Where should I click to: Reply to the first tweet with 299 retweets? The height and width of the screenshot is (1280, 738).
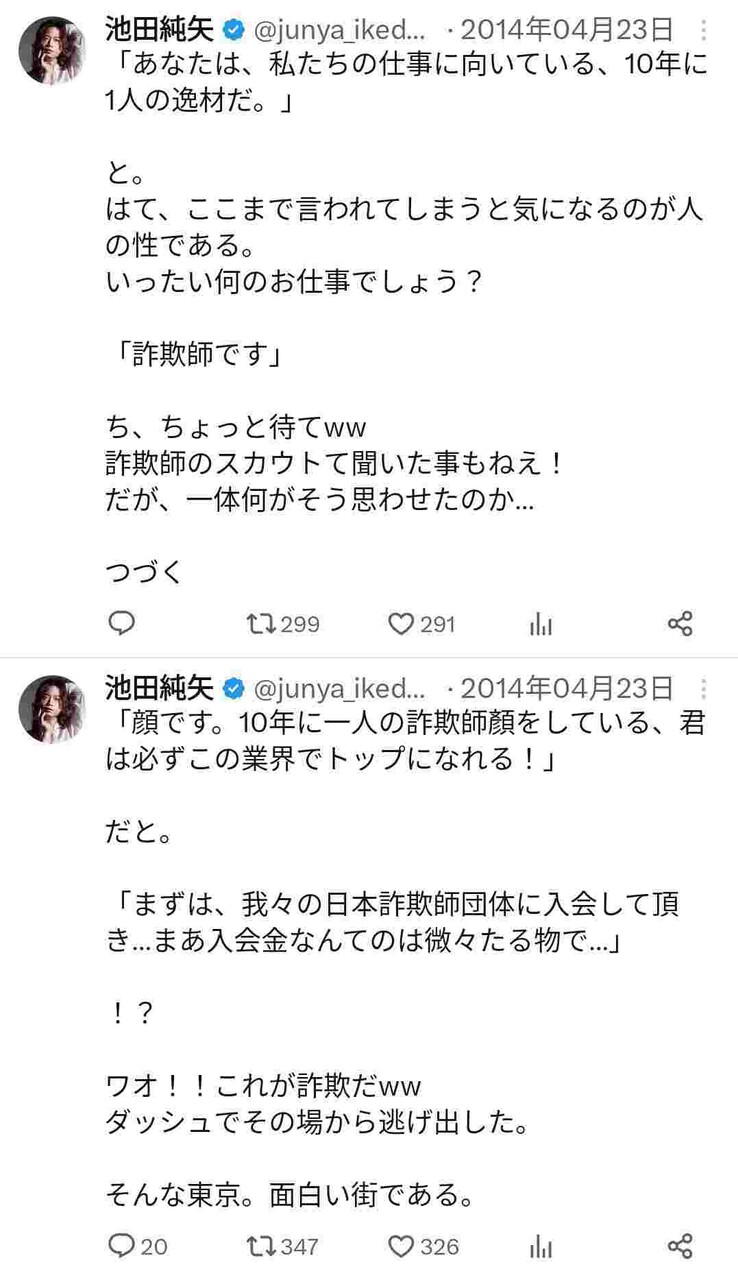click(x=121, y=624)
